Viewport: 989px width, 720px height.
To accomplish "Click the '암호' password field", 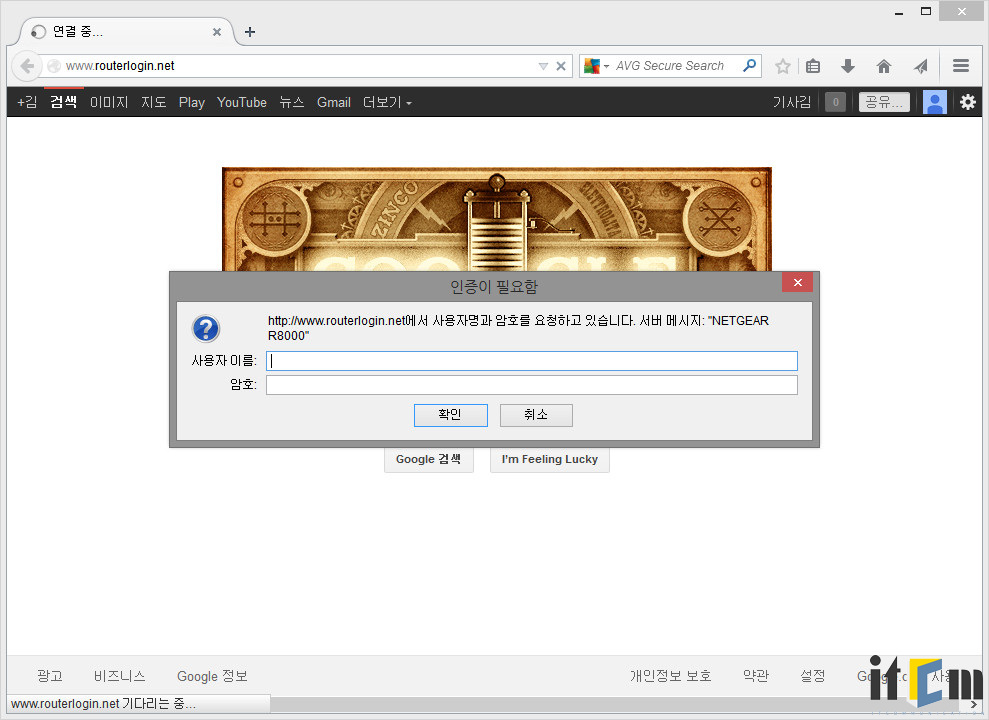I will (x=532, y=385).
